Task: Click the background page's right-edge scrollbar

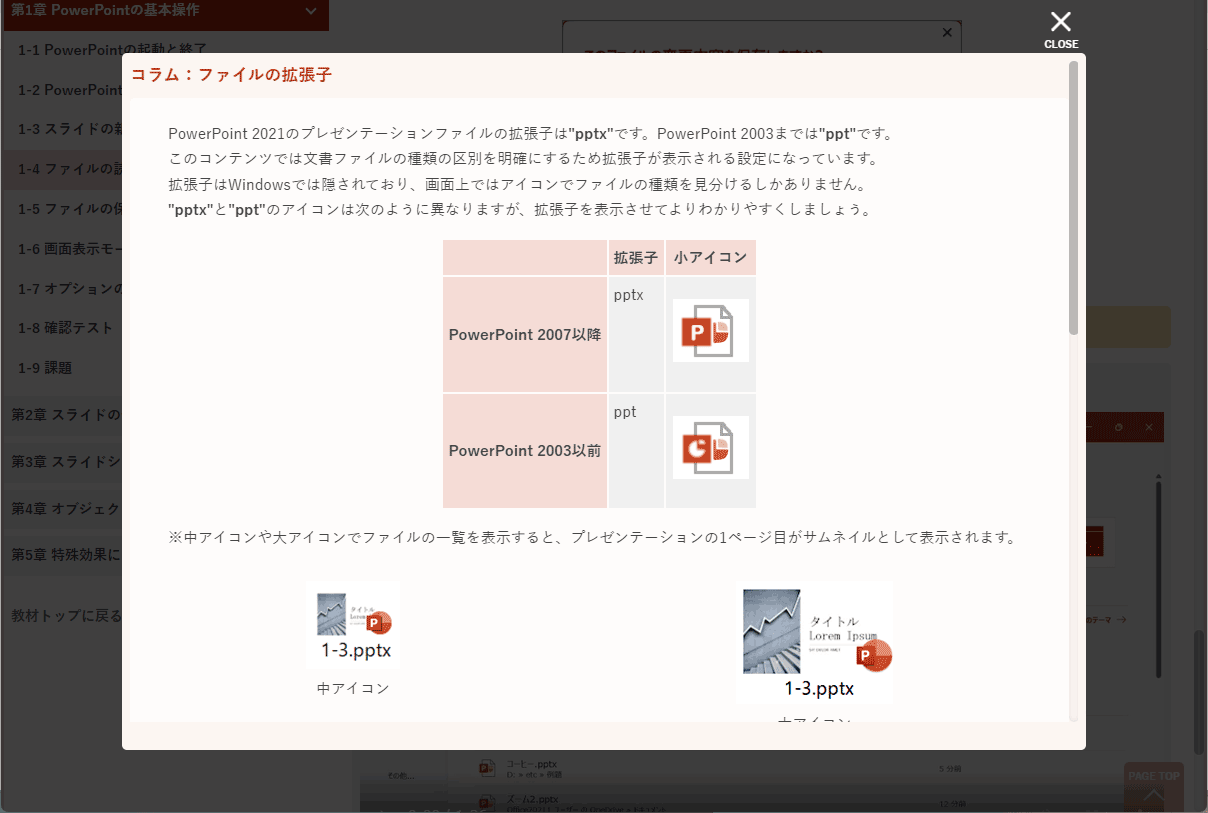Action: click(x=1199, y=692)
